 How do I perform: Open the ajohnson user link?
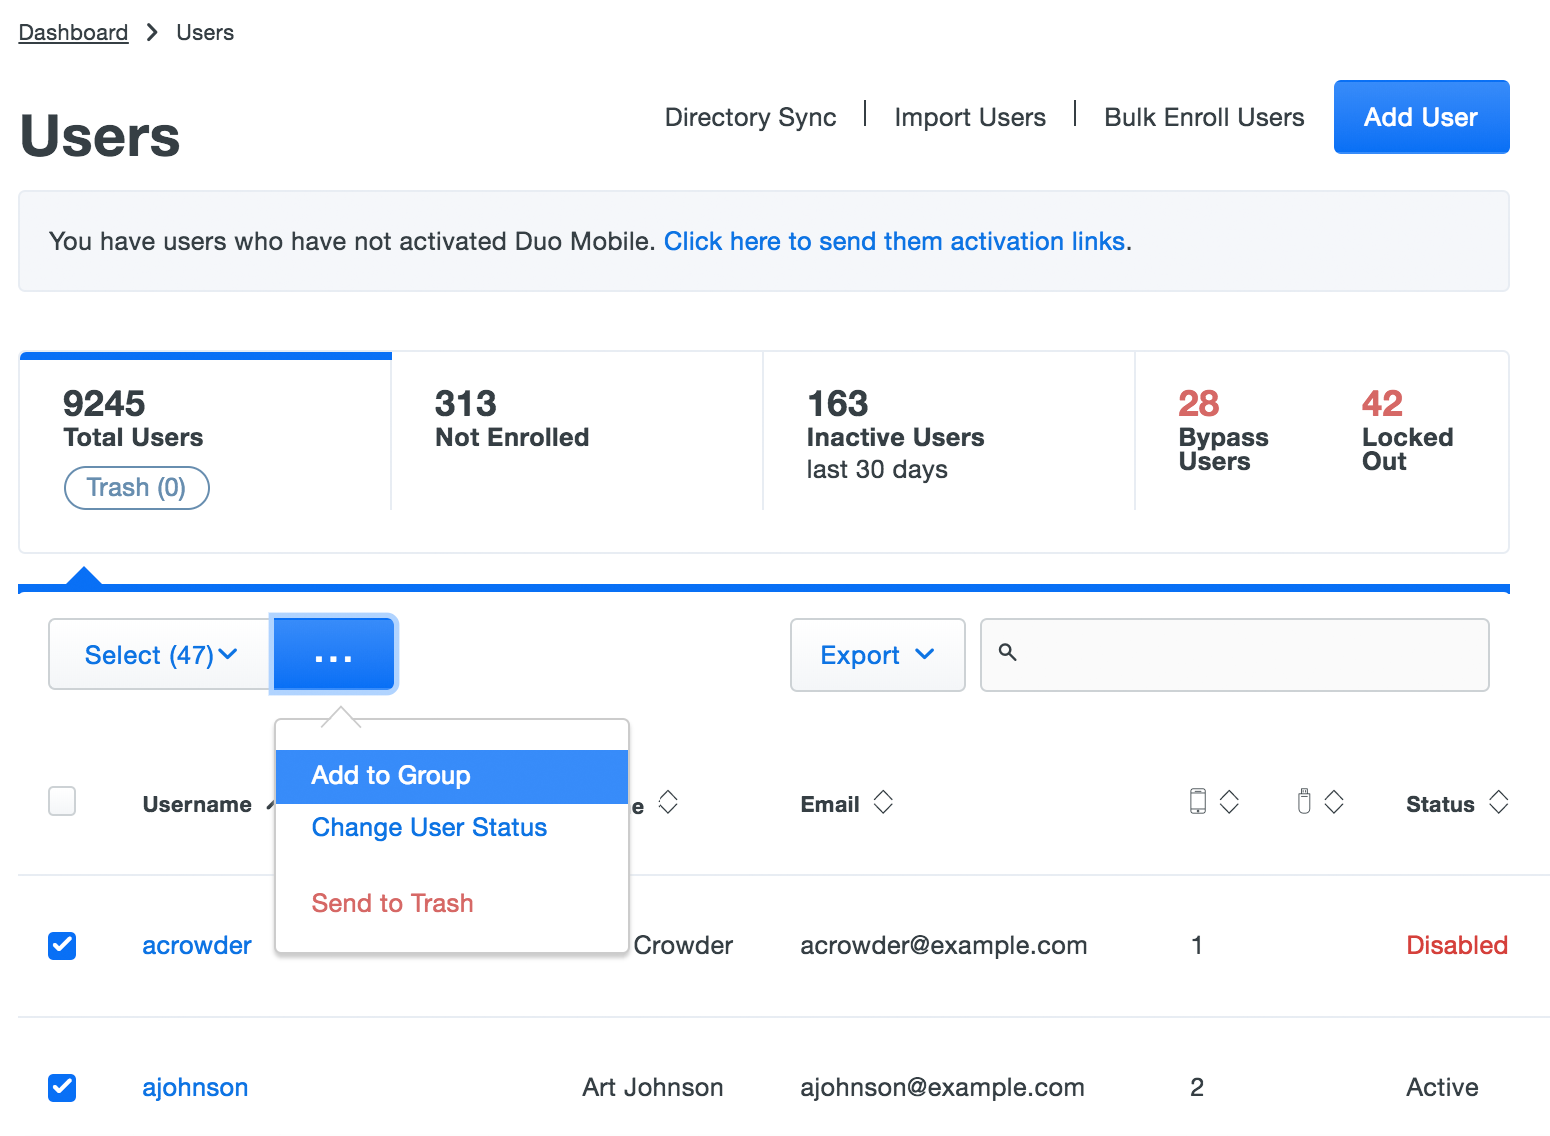[x=195, y=1088]
